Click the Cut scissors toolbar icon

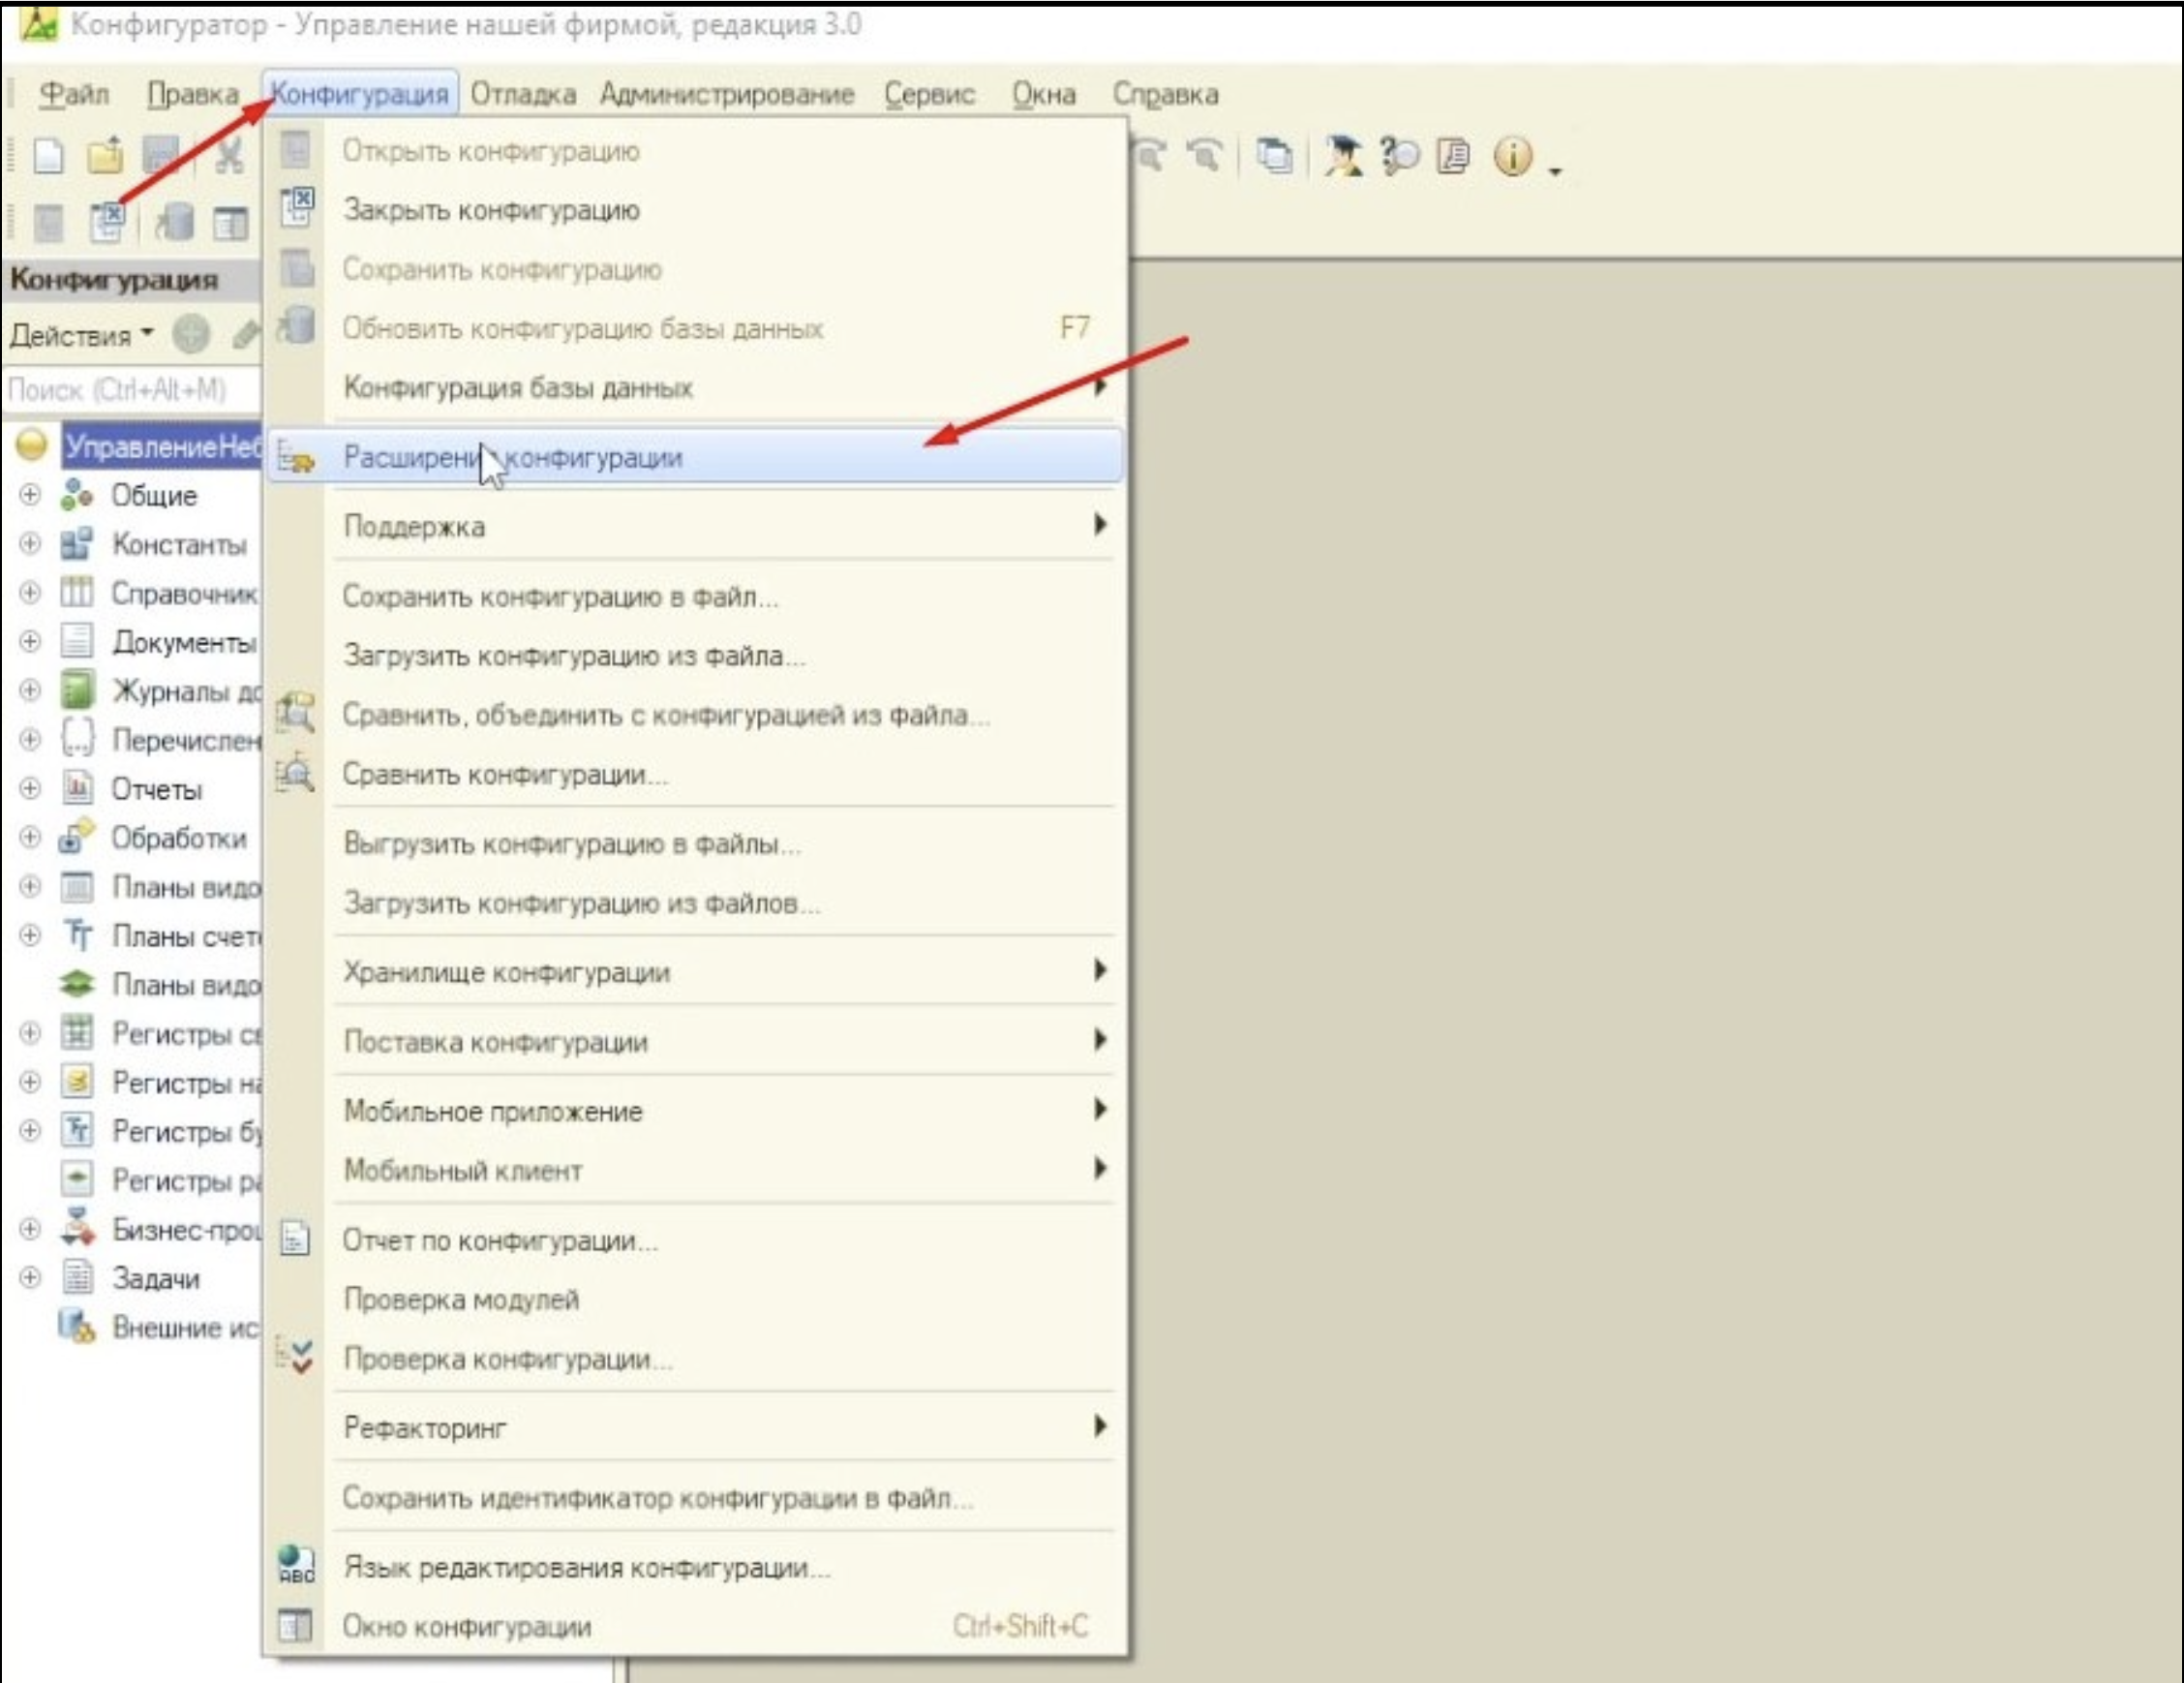pos(229,156)
